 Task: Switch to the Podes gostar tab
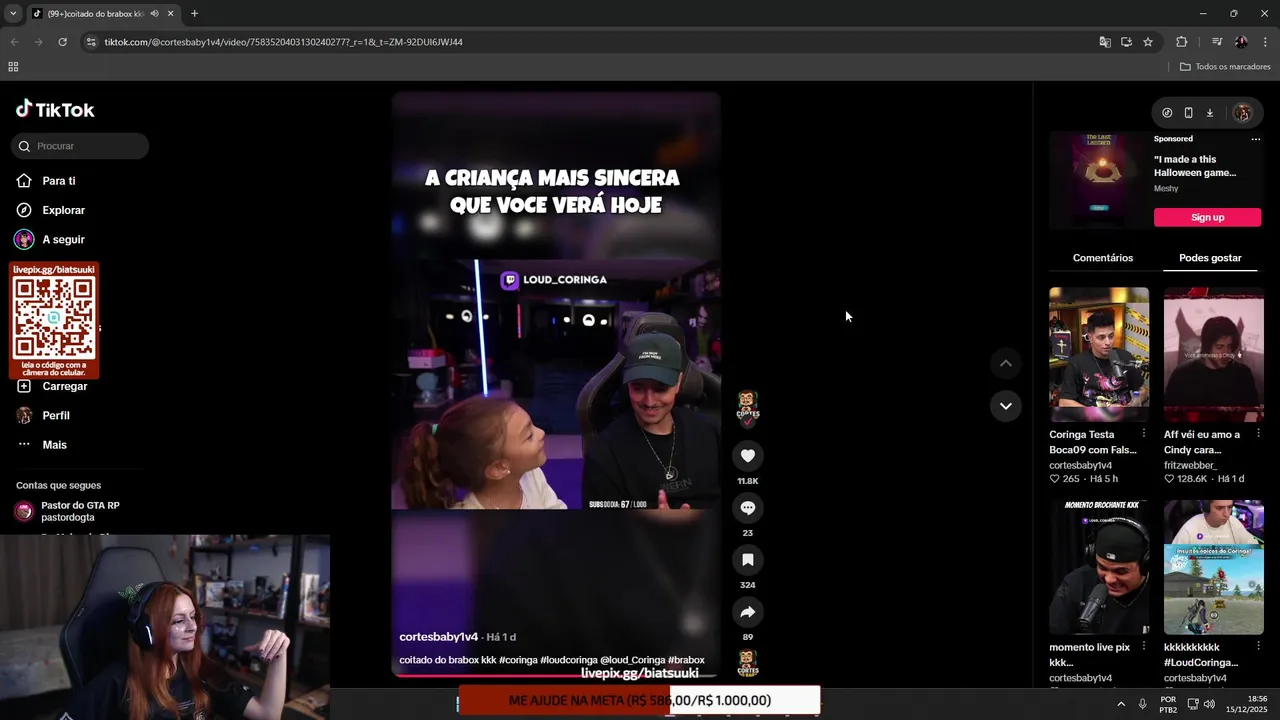pos(1210,258)
